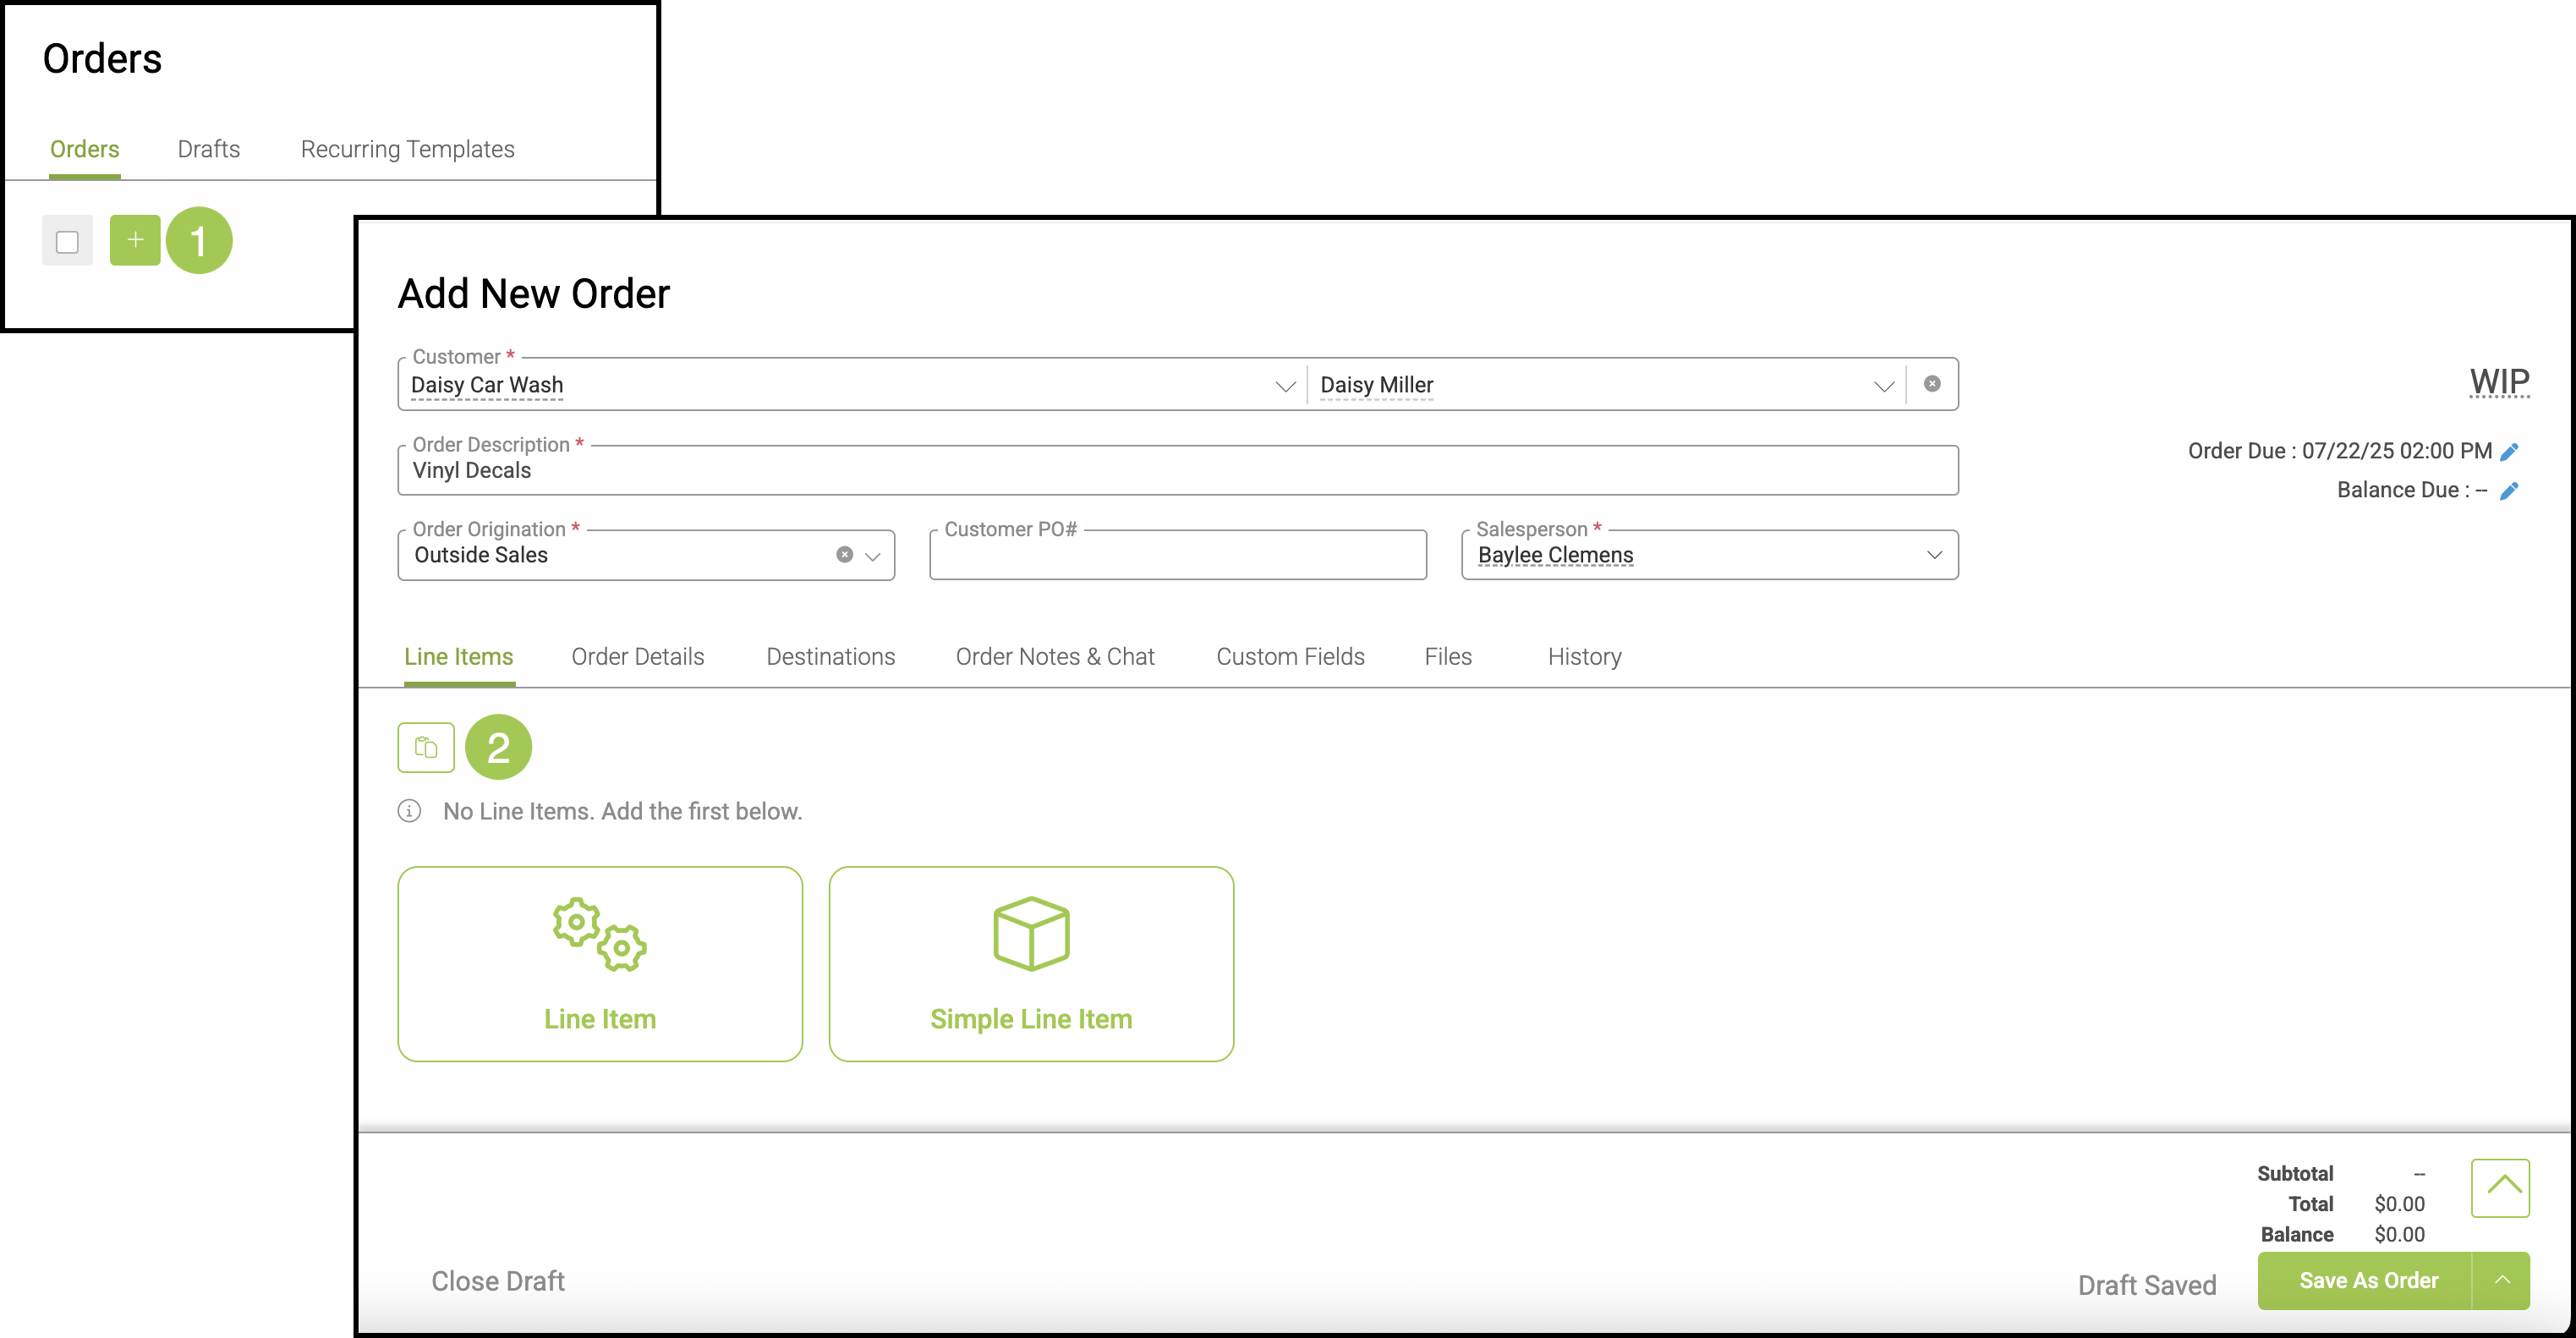
Task: Edit Balance Due with pencil icon
Action: point(2509,491)
